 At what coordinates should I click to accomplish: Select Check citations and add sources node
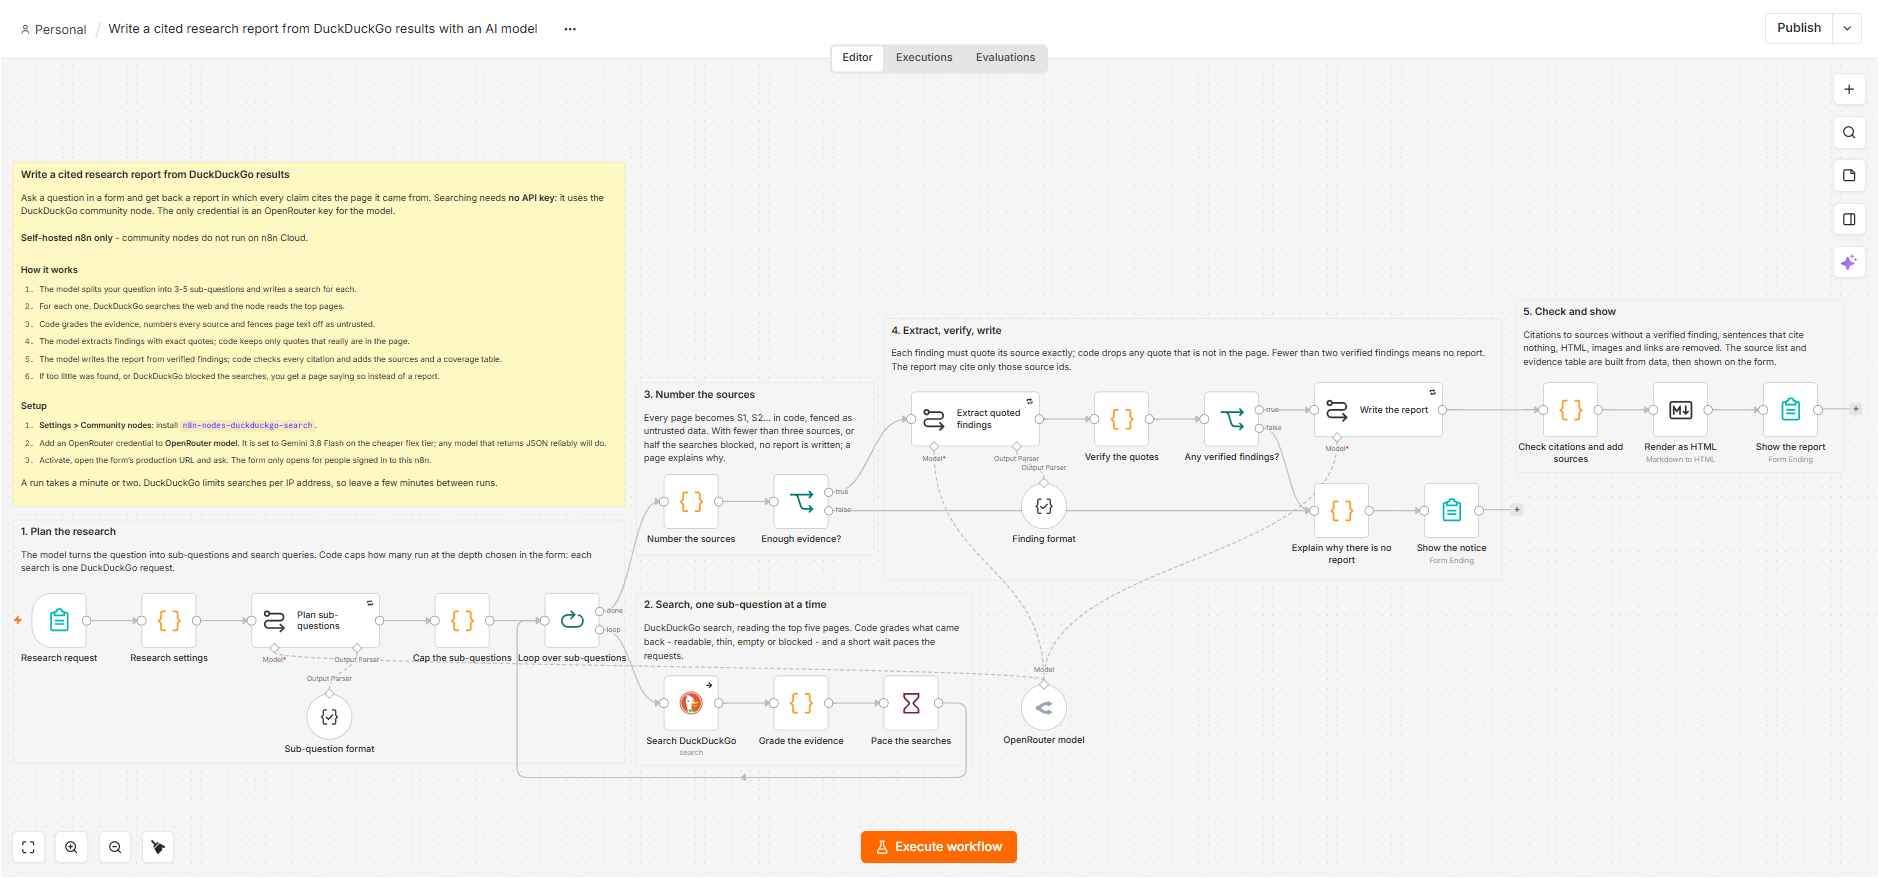coord(1571,409)
